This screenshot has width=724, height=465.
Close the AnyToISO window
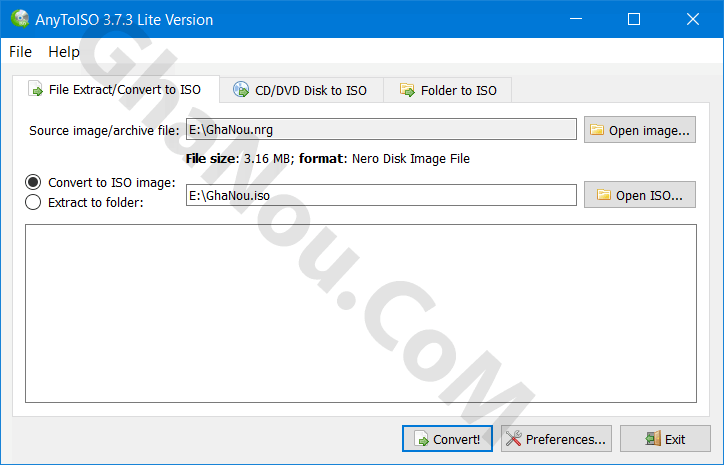click(693, 19)
